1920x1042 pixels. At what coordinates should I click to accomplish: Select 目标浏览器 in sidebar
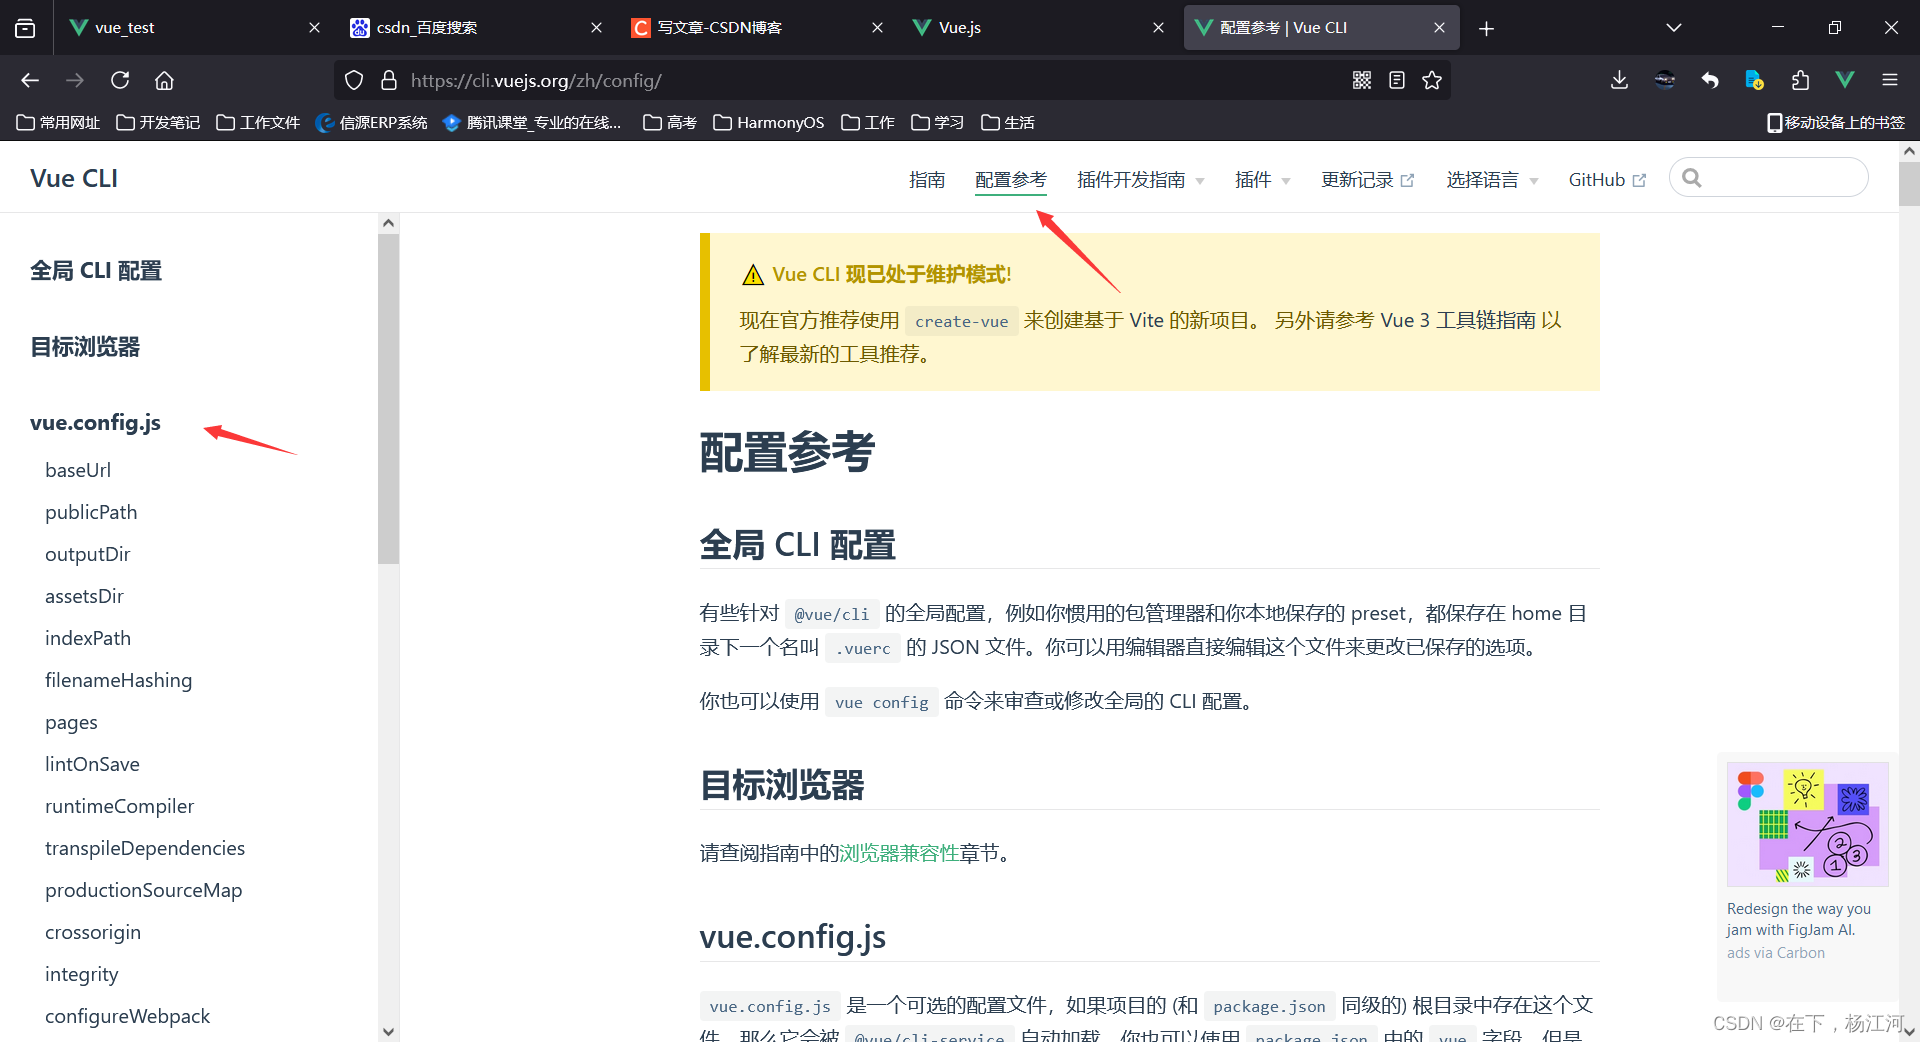click(85, 347)
